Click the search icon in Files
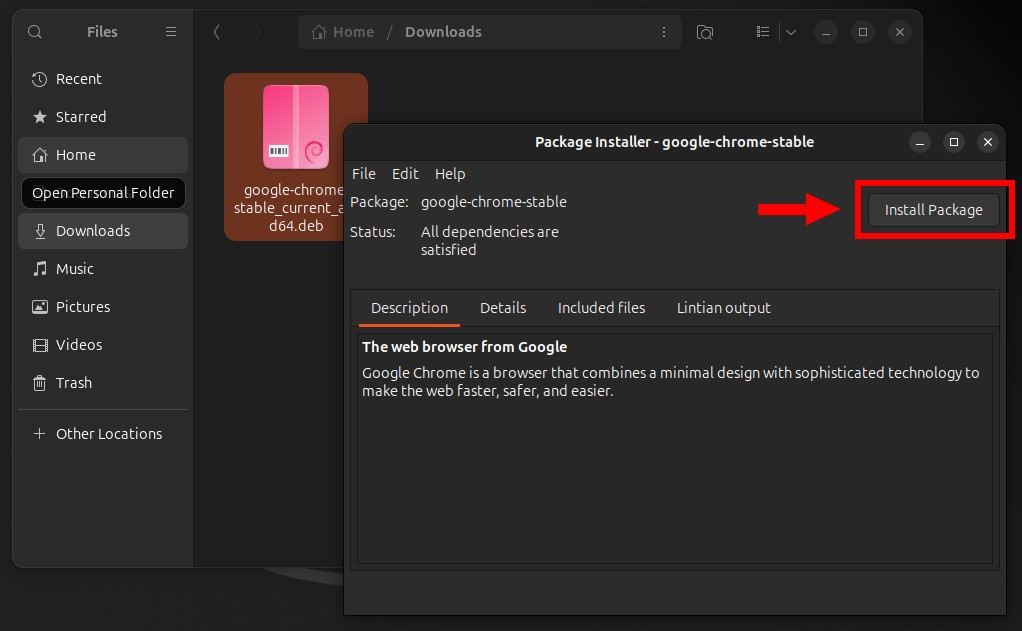This screenshot has height=631, width=1022. tap(35, 32)
